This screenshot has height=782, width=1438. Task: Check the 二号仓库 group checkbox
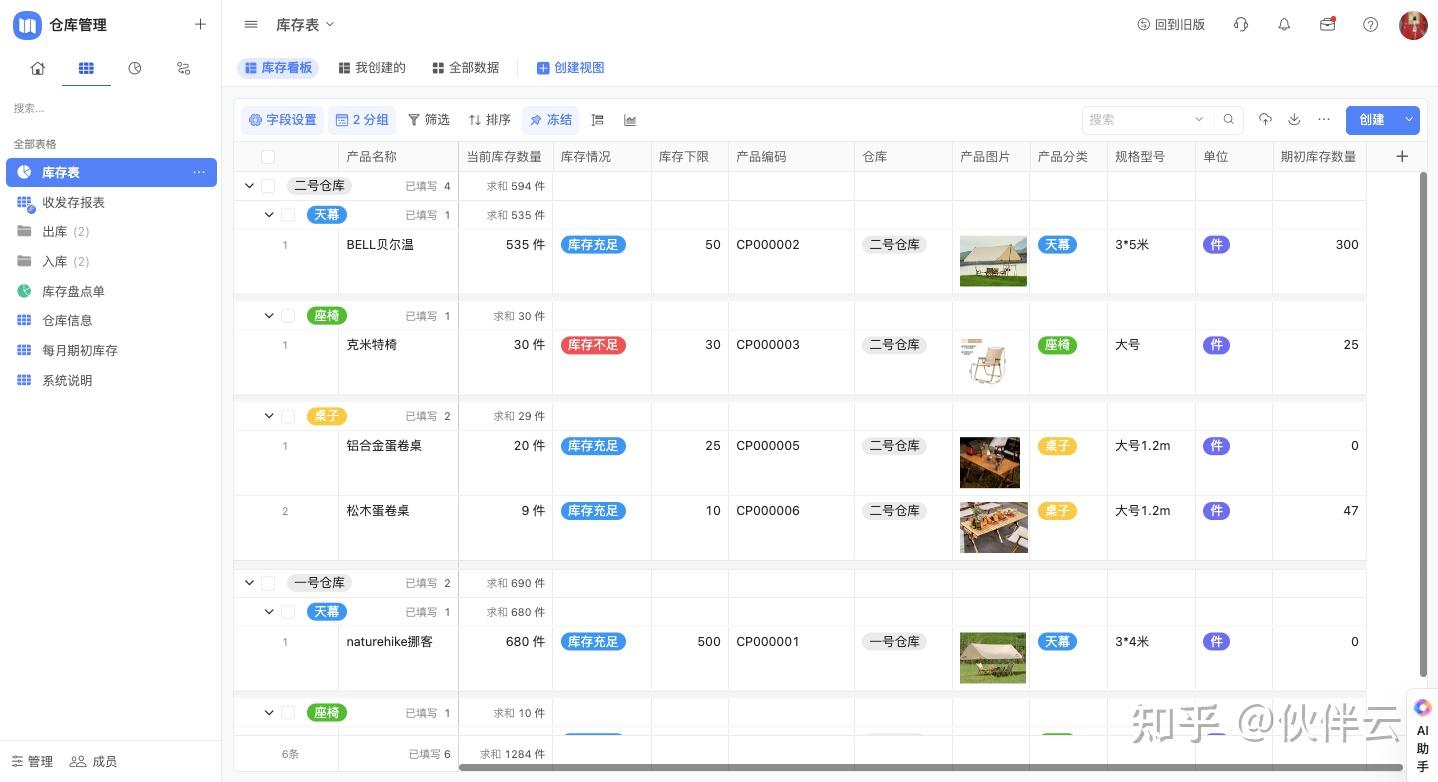tap(268, 186)
